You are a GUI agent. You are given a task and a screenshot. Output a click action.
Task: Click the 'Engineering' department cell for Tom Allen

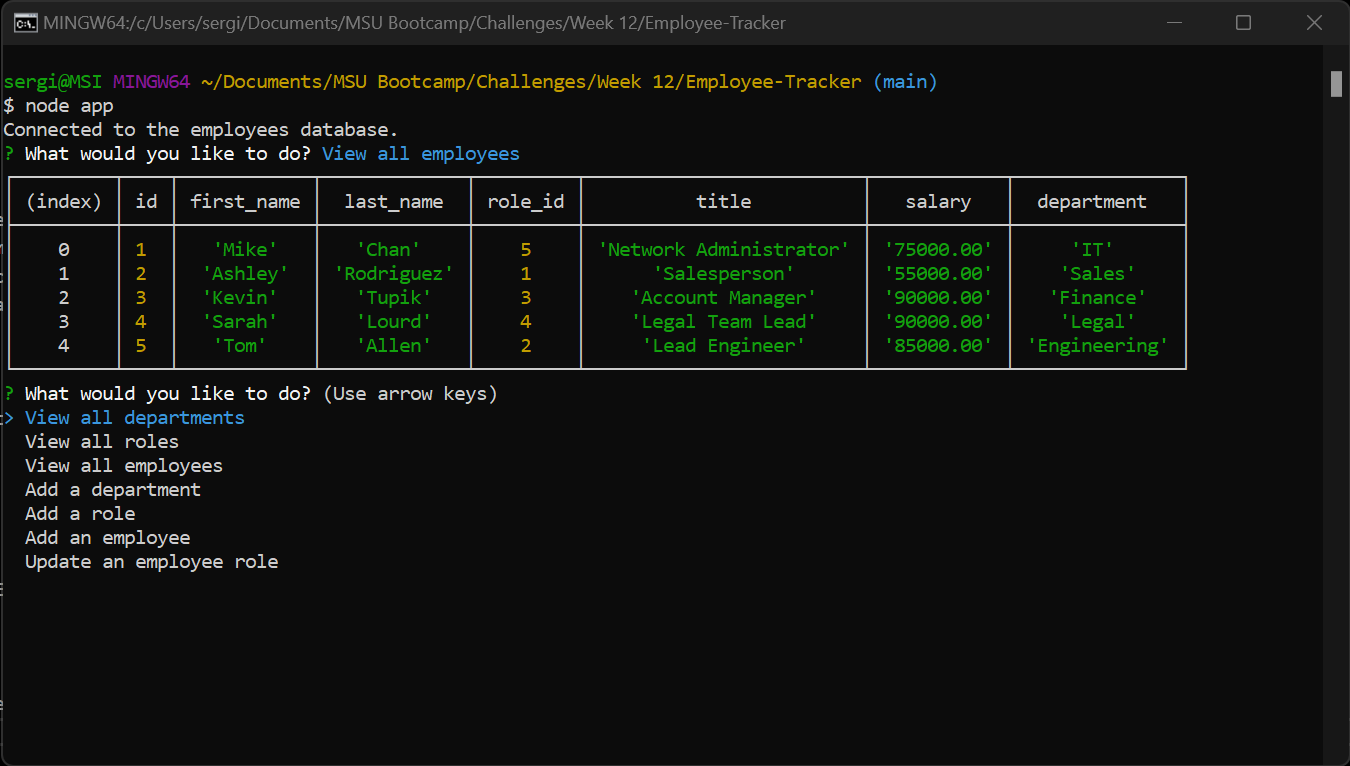pos(1097,345)
